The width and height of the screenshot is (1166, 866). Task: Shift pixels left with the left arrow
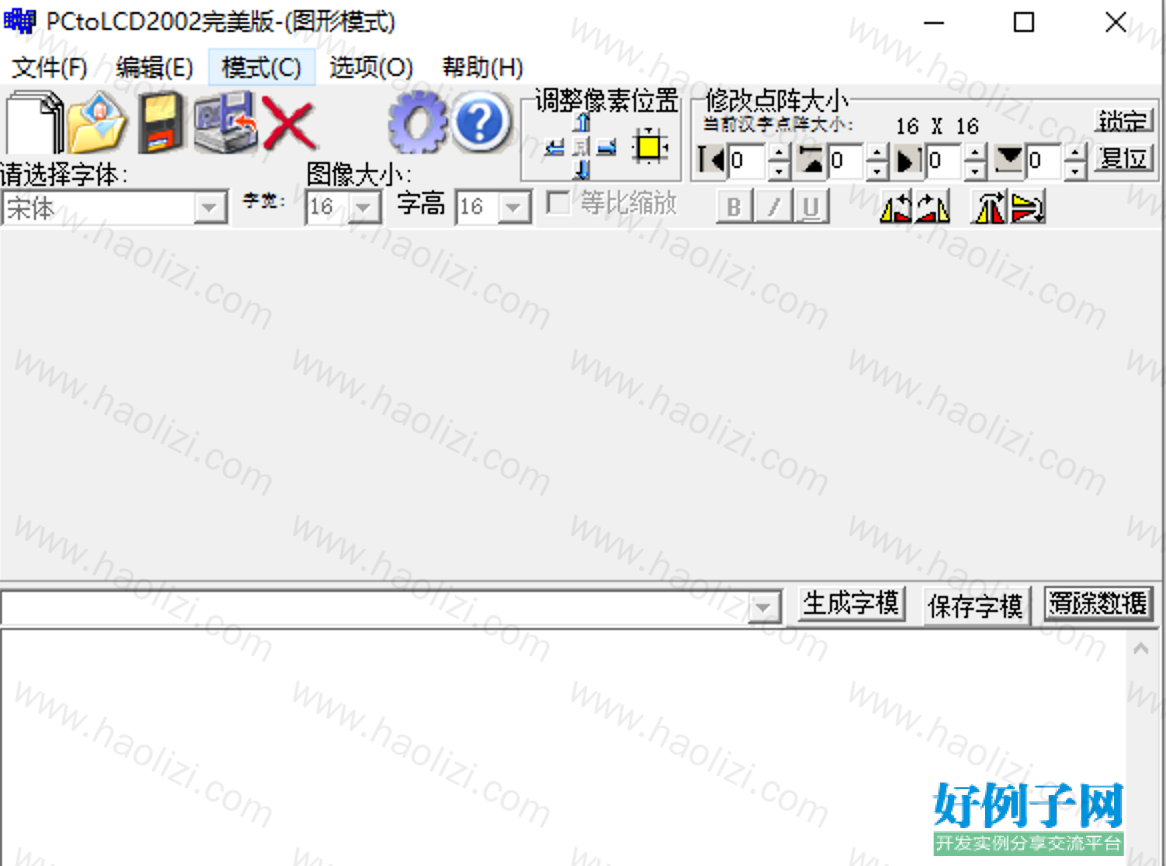pyautogui.click(x=554, y=147)
